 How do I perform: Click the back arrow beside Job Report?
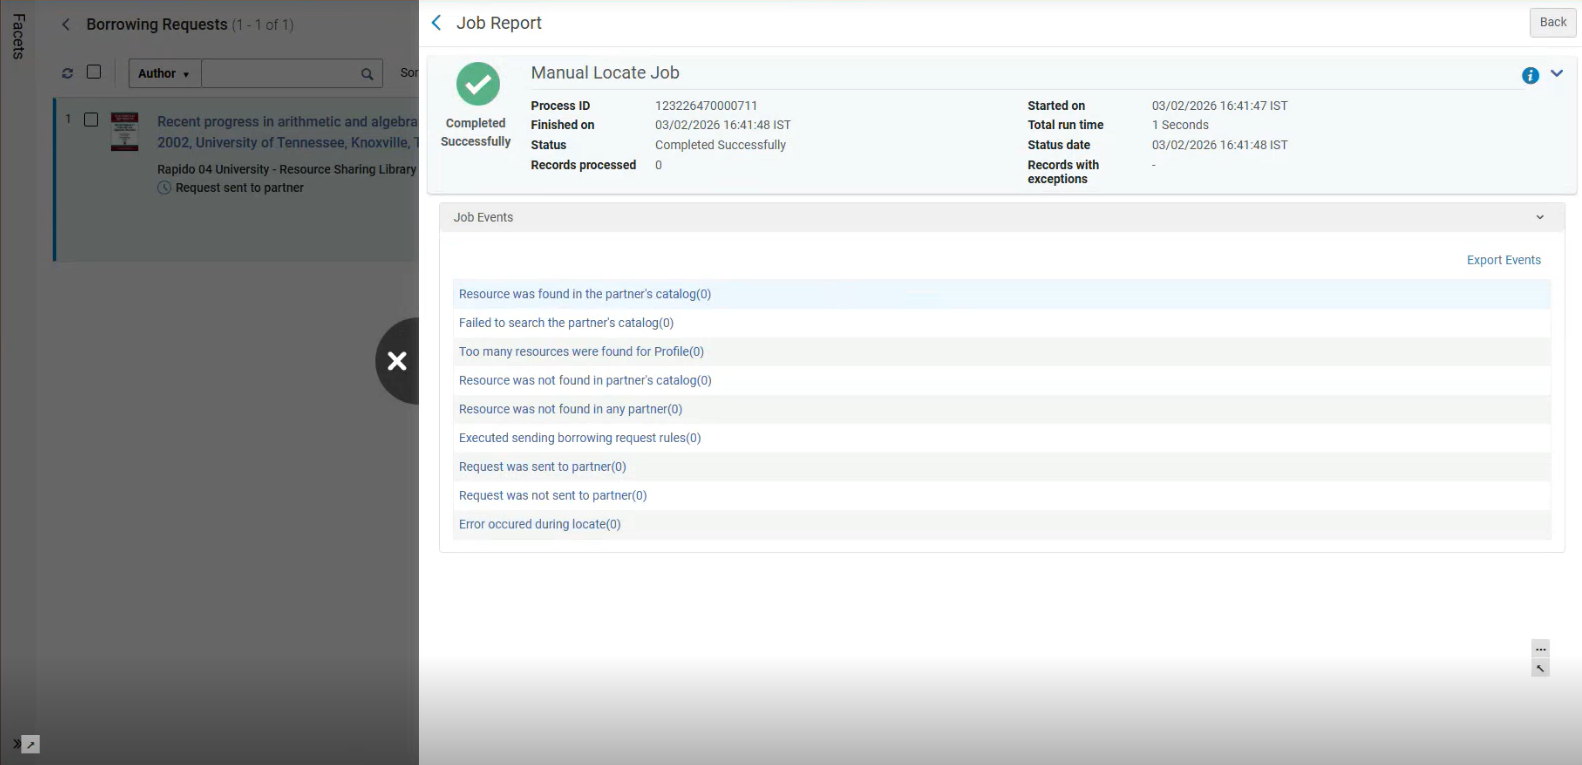tap(436, 23)
